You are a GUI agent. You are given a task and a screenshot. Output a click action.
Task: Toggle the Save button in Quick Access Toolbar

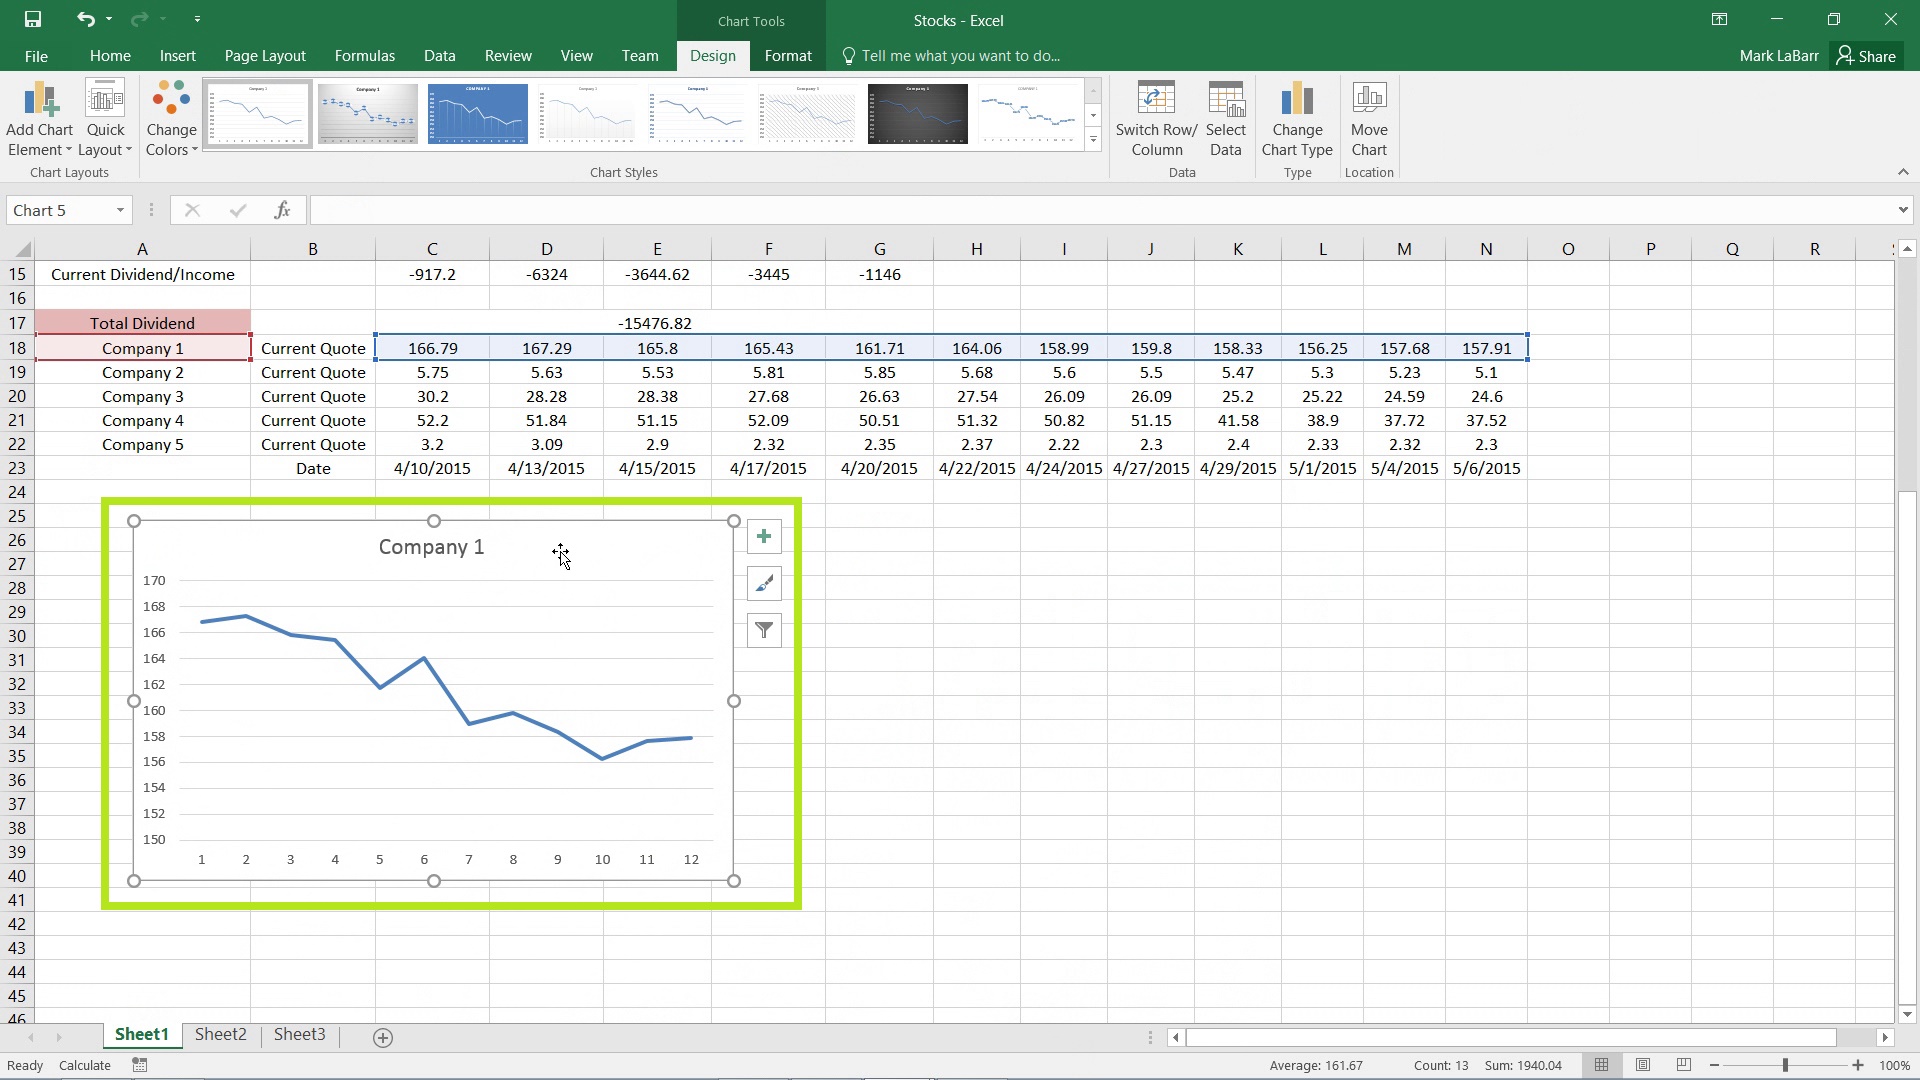pyautogui.click(x=32, y=18)
